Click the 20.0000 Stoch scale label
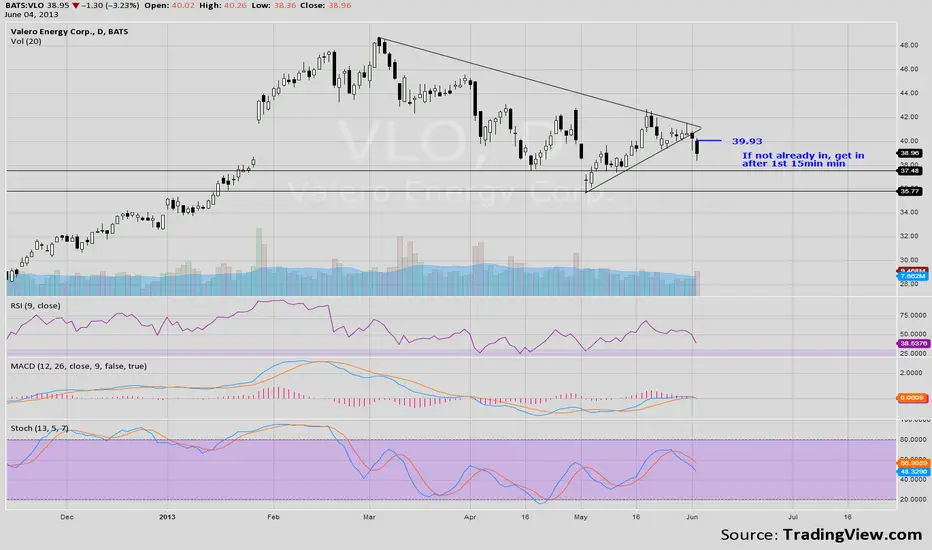932x550 pixels. tap(912, 499)
